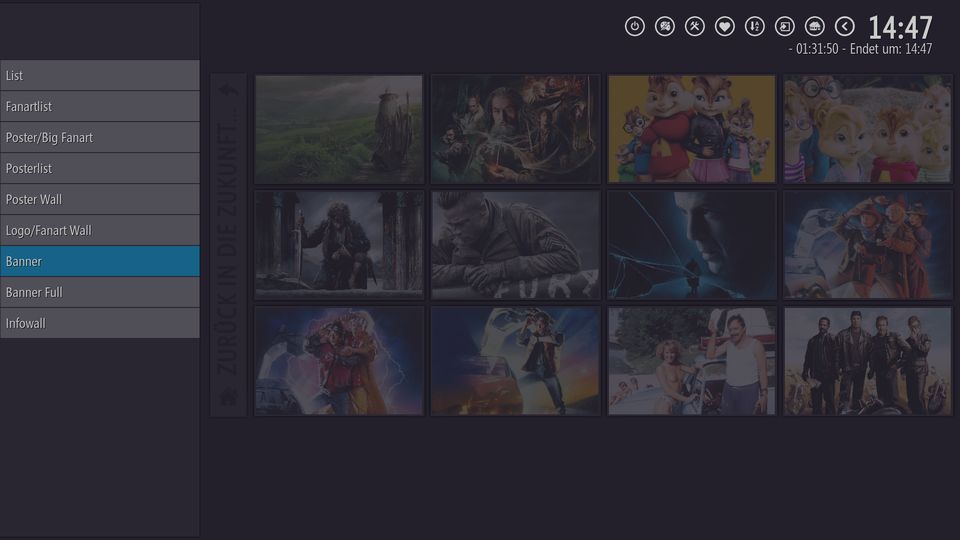This screenshot has height=540, width=960.
Task: Click the back arrow circle icon
Action: [x=844, y=26]
